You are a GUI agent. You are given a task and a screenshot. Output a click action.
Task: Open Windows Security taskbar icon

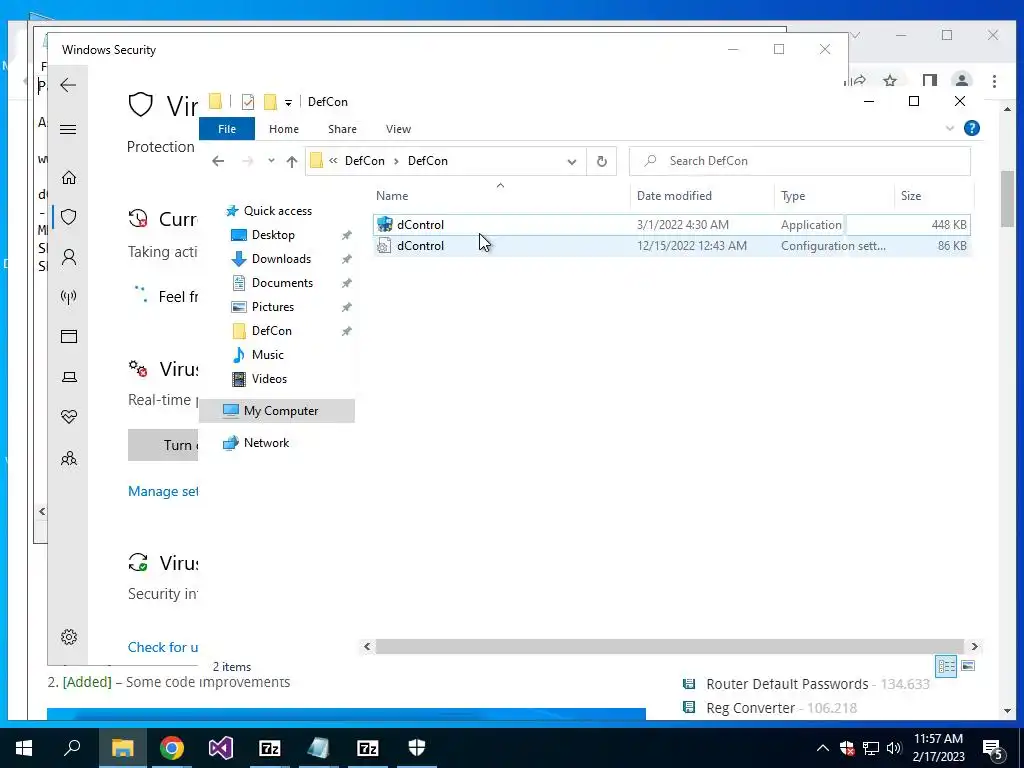tap(417, 748)
